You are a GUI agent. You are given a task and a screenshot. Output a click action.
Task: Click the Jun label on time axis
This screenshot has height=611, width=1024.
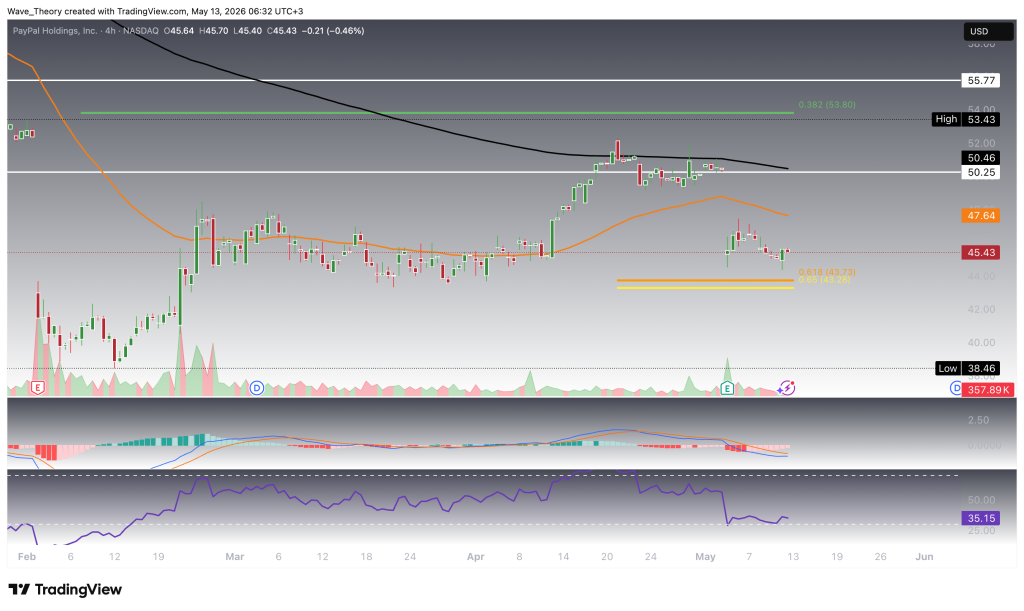tap(924, 557)
